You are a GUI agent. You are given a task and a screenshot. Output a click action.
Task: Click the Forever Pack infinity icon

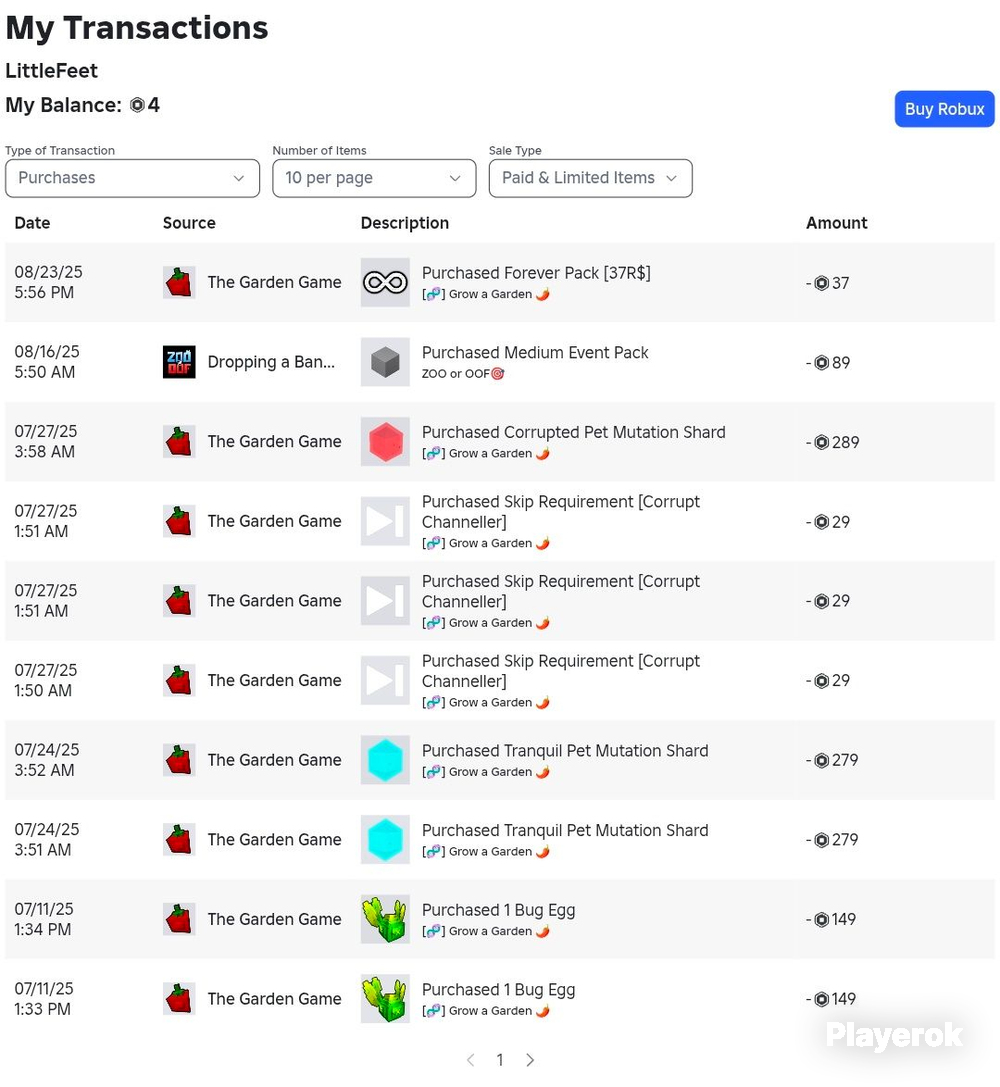click(385, 282)
